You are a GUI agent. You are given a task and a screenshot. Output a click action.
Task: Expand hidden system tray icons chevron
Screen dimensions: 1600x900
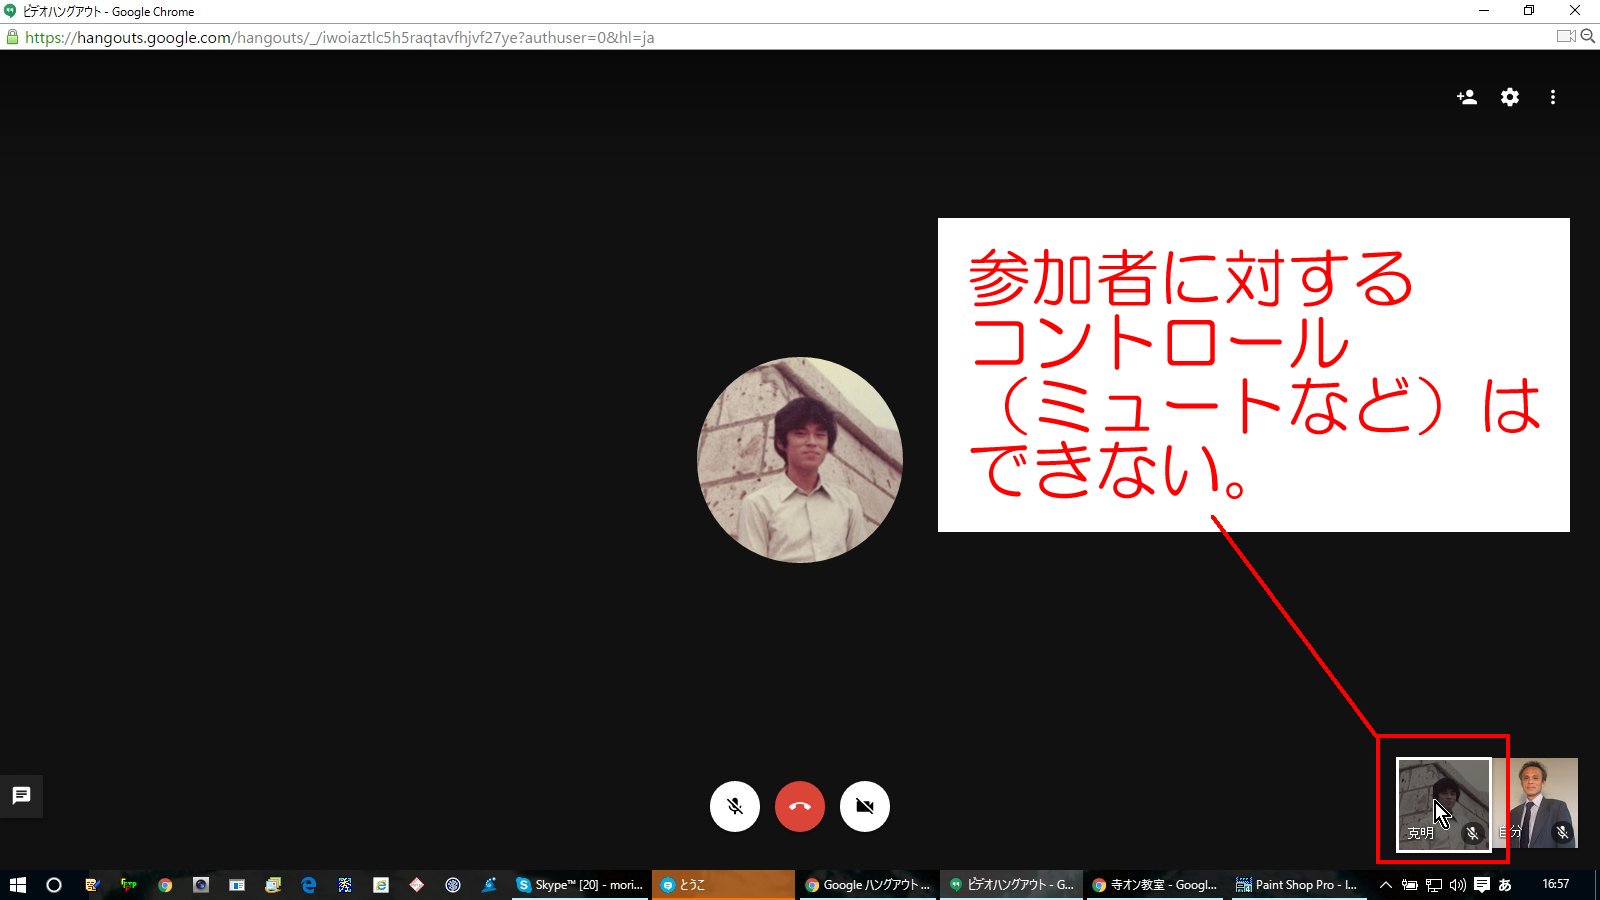pyautogui.click(x=1386, y=885)
